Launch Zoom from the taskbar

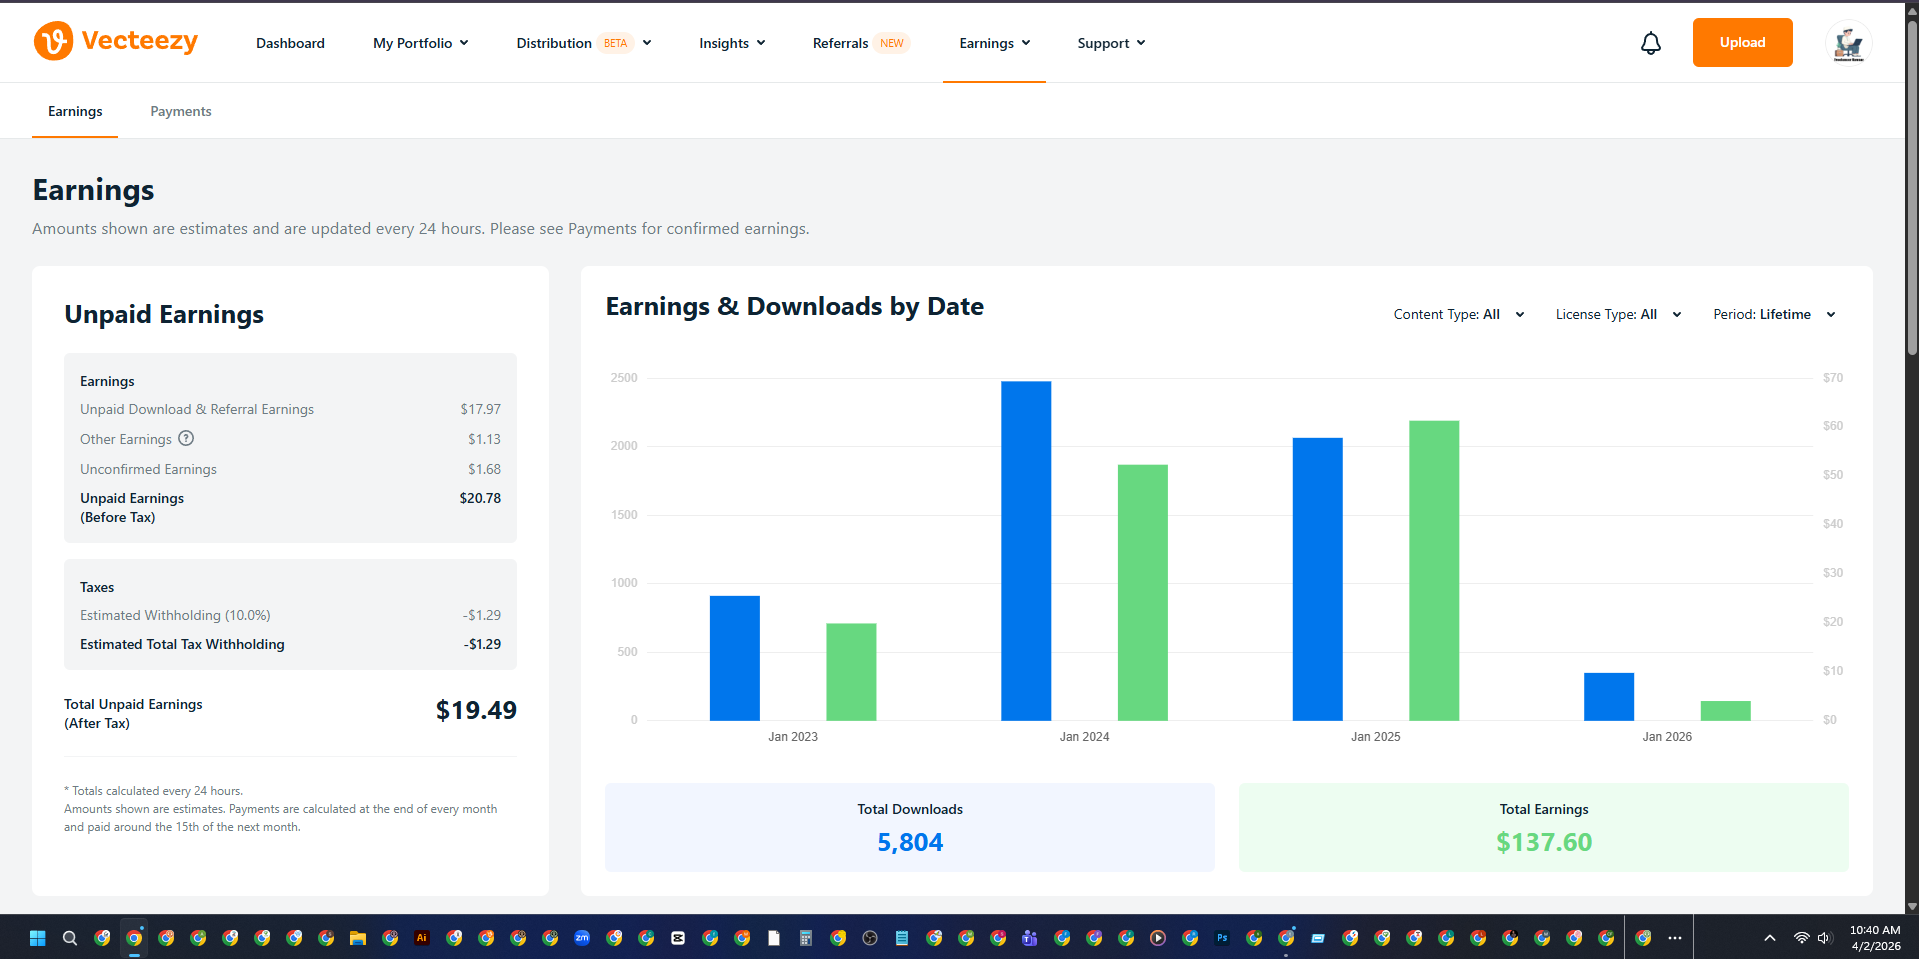click(582, 938)
